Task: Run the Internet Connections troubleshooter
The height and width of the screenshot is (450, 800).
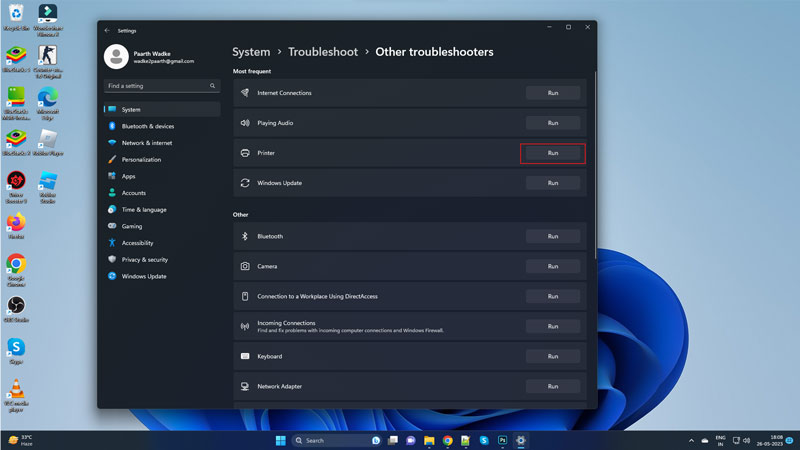Action: coord(553,93)
